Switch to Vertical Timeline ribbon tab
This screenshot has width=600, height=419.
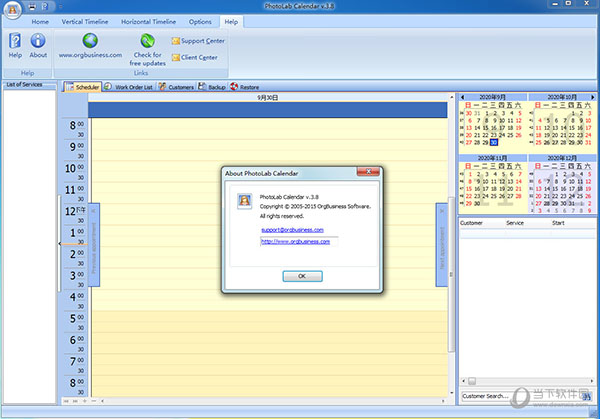(85, 22)
